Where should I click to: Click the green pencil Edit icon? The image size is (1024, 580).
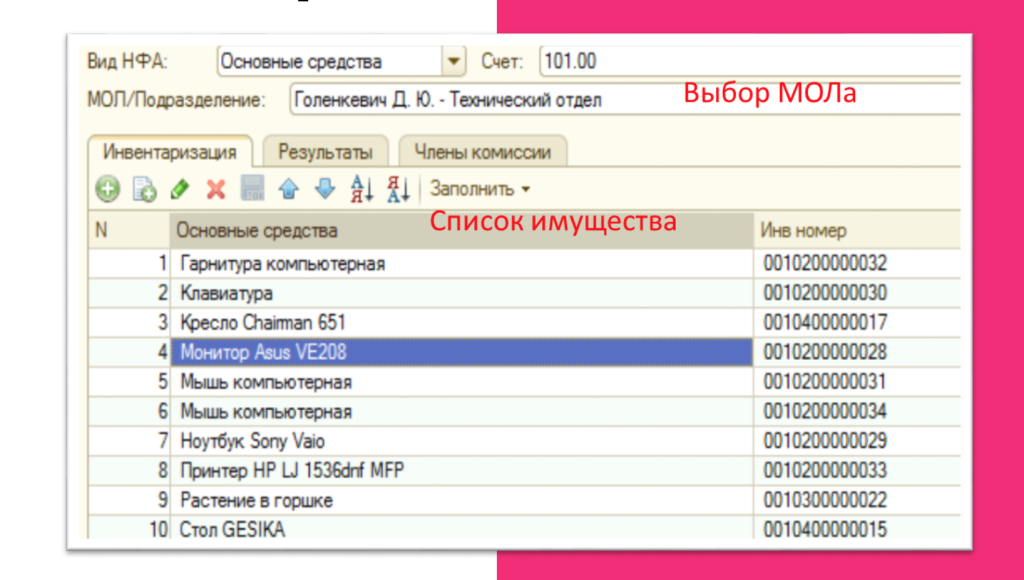[x=180, y=188]
